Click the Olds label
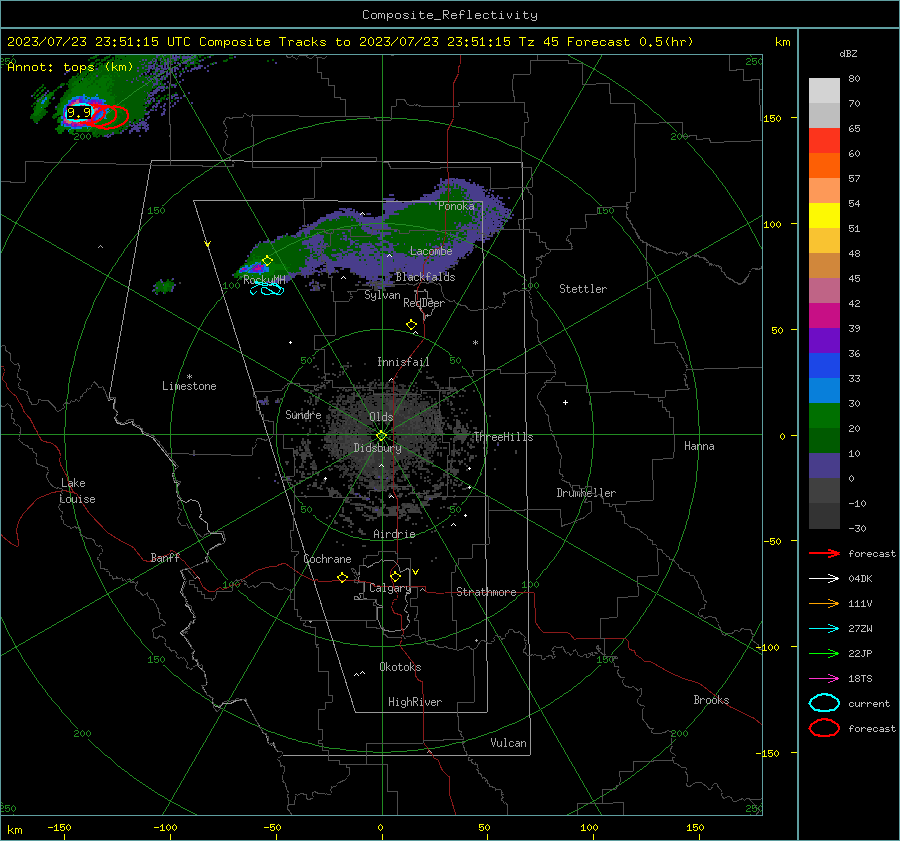This screenshot has height=841, width=900. tap(381, 416)
